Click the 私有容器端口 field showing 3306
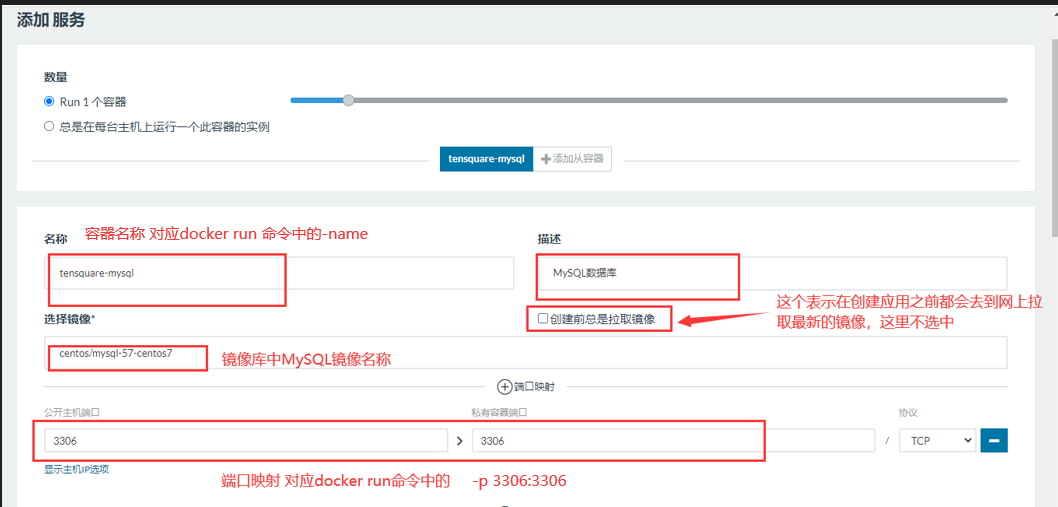Viewport: 1058px width, 507px height. pos(673,440)
